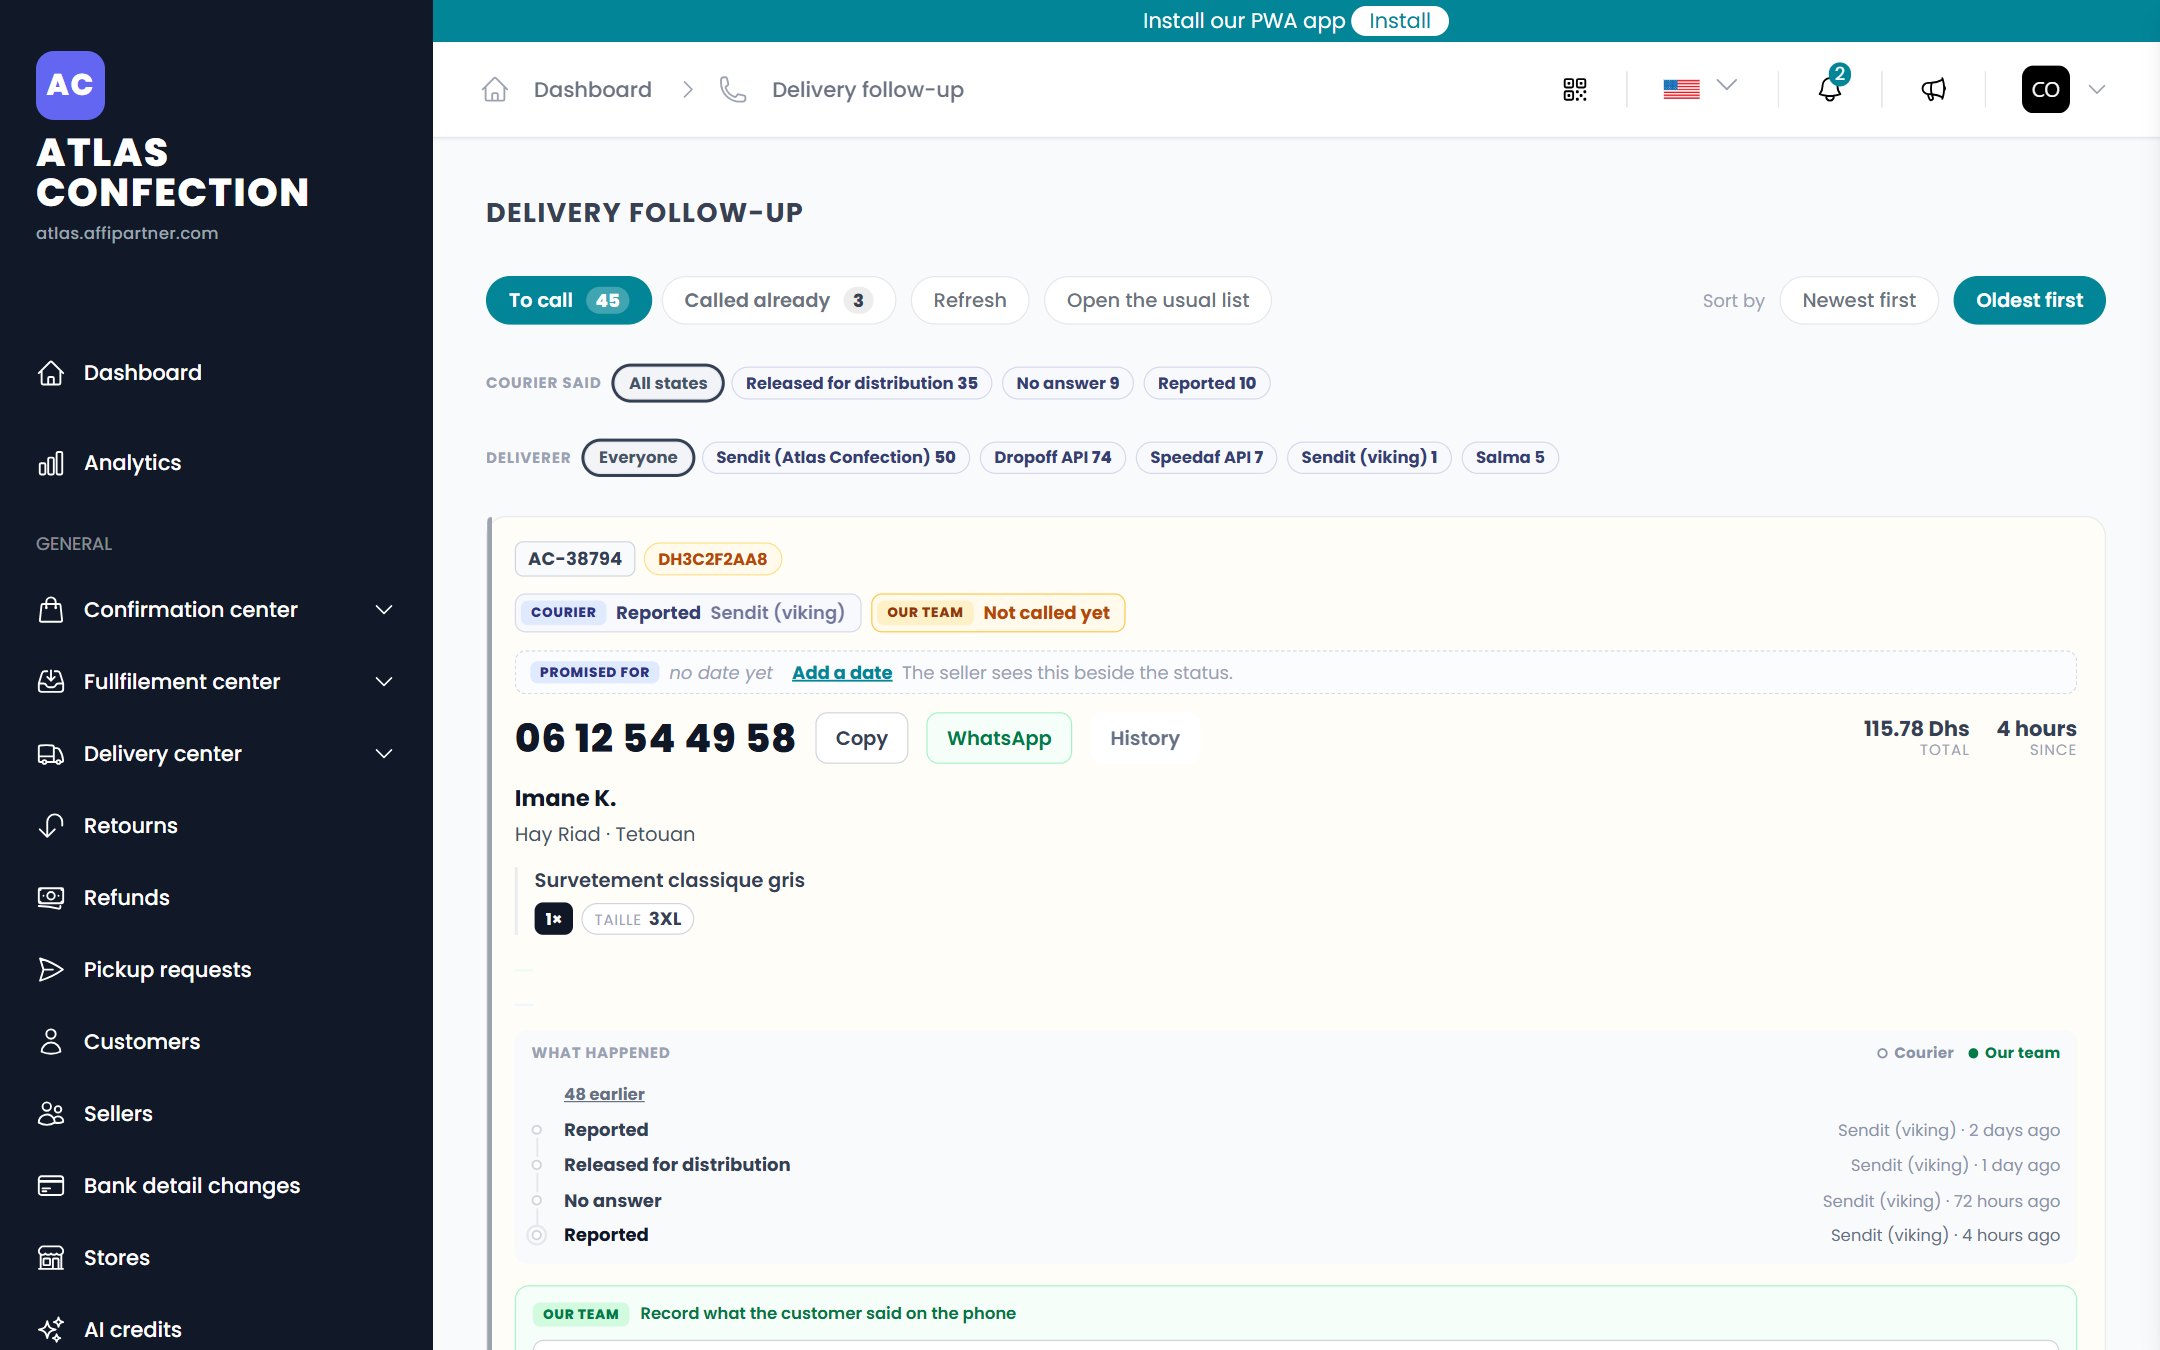Open the QR code scanner icon
Viewport: 2160px width, 1350px height.
coord(1575,90)
